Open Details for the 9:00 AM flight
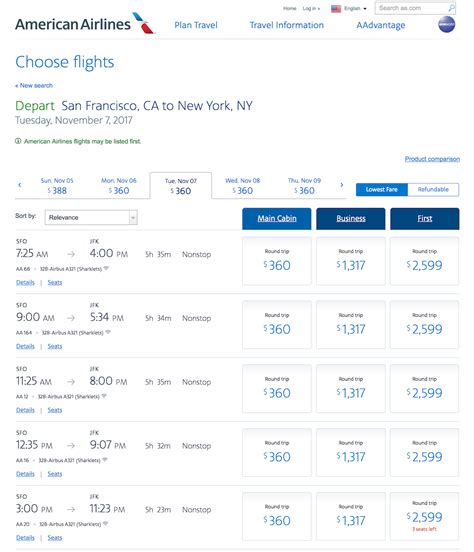The width and height of the screenshot is (474, 552). coord(25,346)
